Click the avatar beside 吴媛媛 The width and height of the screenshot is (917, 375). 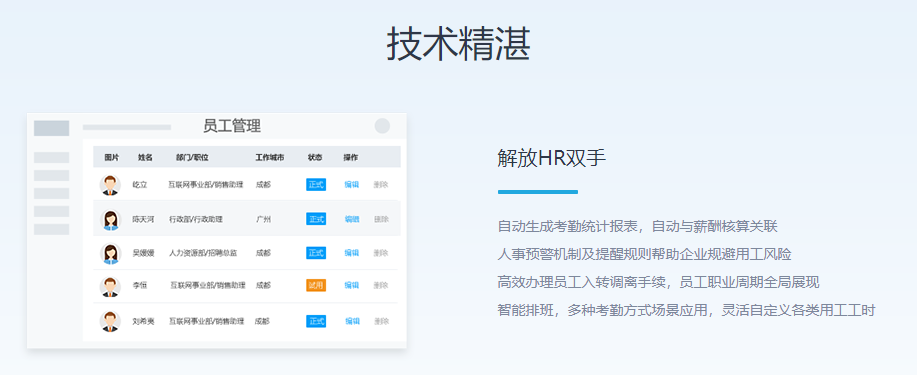pos(110,253)
